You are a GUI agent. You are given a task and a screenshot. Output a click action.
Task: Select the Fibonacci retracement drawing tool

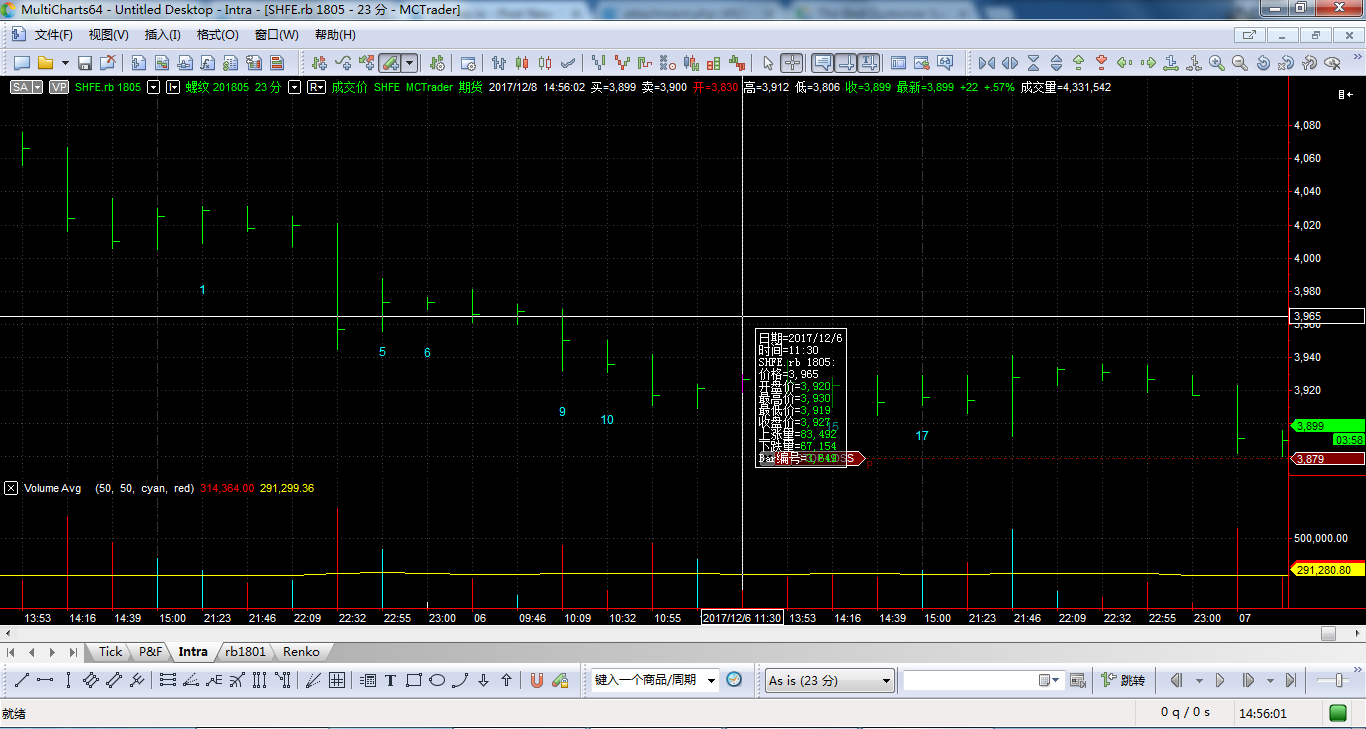pyautogui.click(x=167, y=681)
